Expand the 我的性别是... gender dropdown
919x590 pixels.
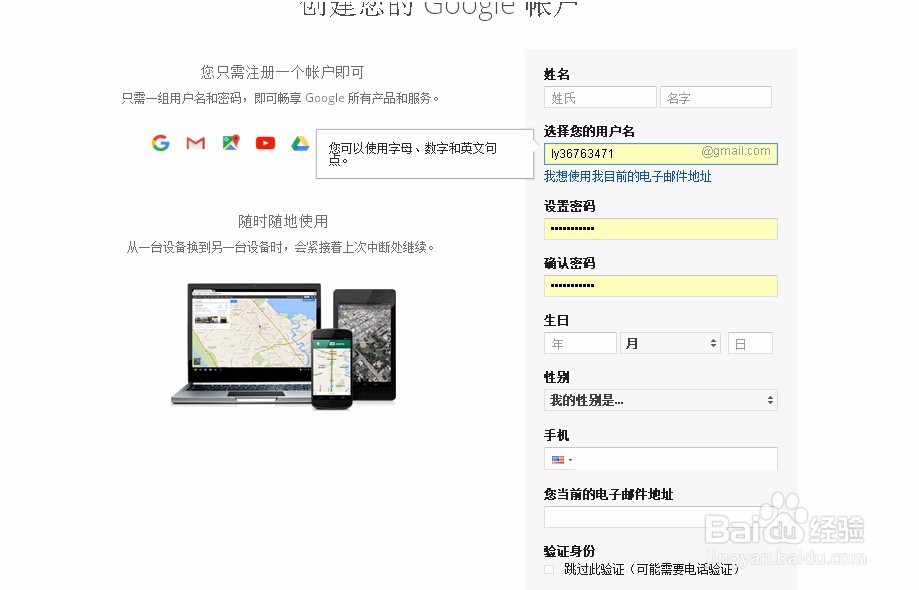click(661, 400)
